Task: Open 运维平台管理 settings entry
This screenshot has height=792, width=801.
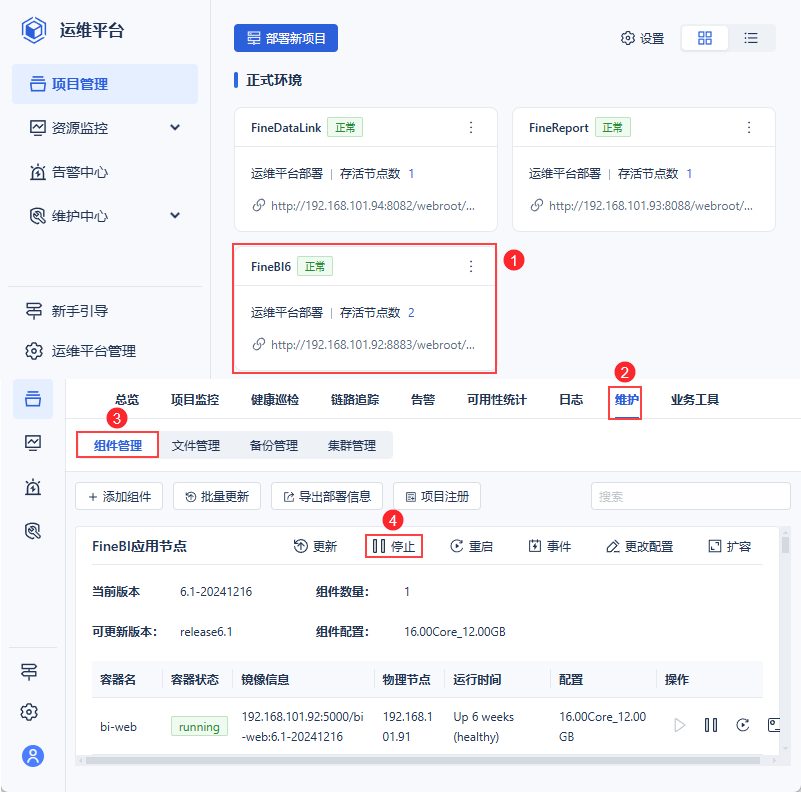Action: [81, 351]
